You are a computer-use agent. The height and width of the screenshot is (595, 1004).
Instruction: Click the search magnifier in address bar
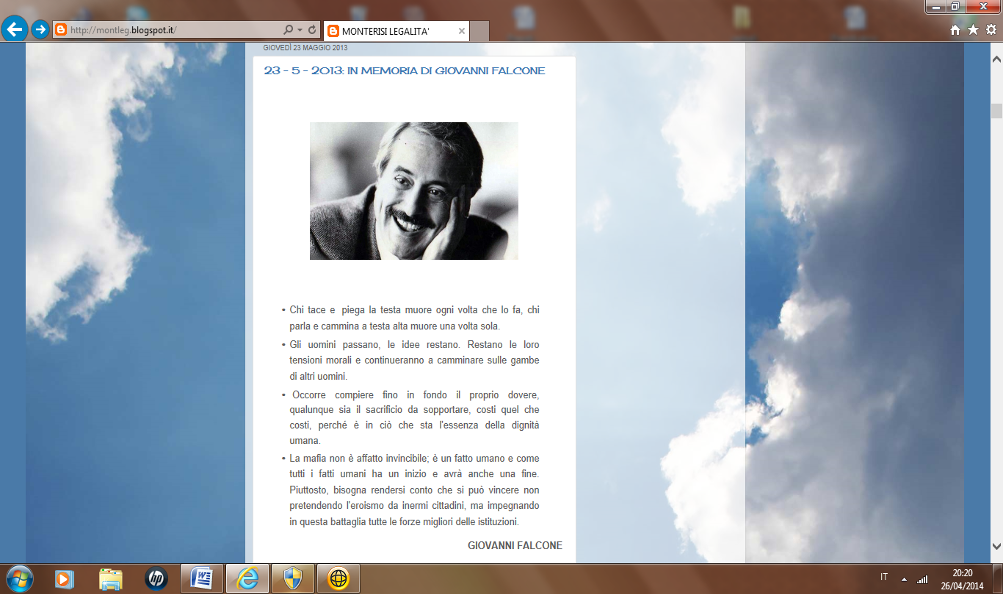pos(289,30)
